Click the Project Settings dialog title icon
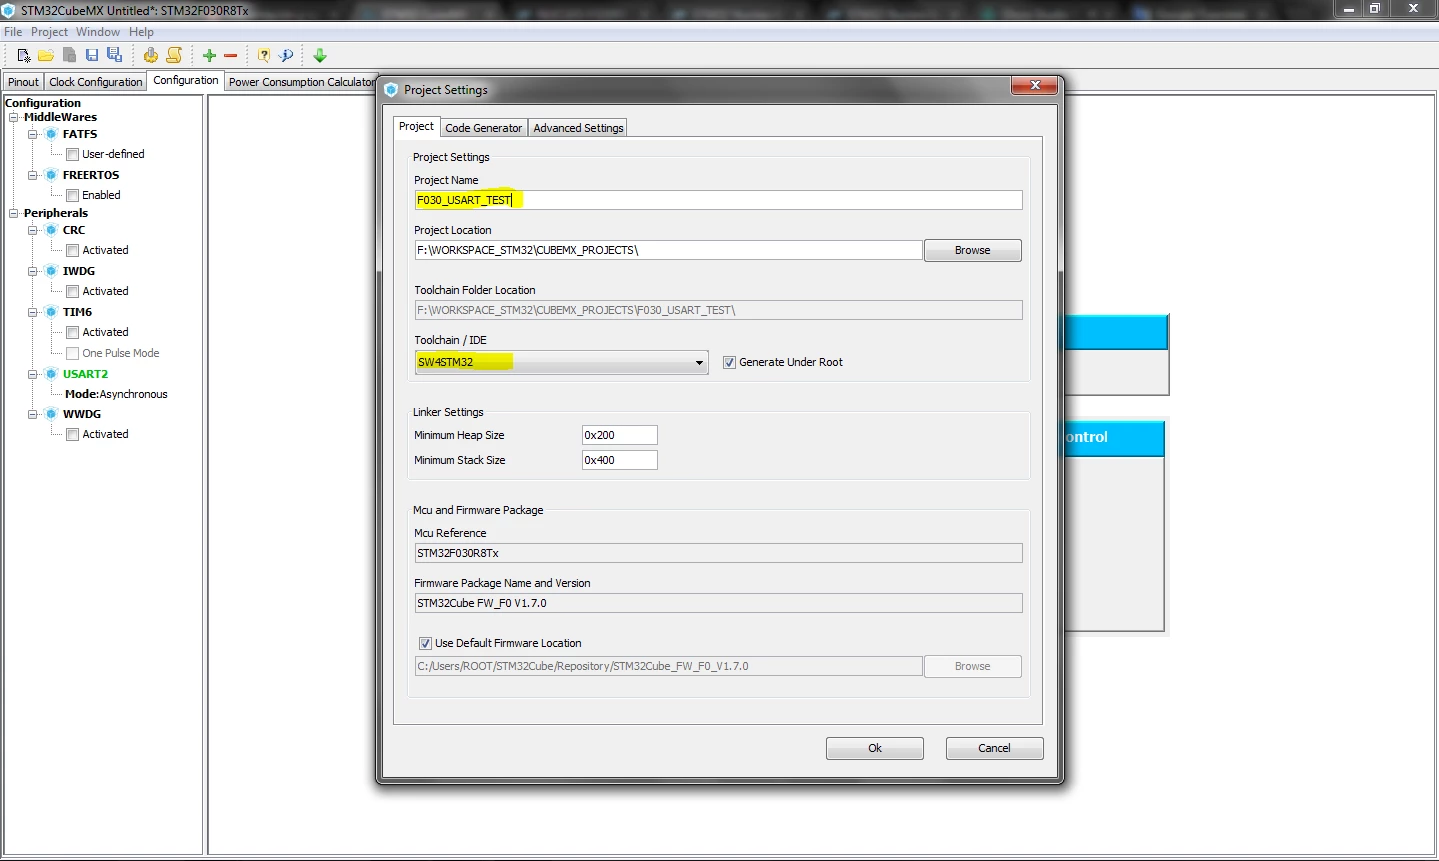Image resolution: width=1439 pixels, height=861 pixels. tap(391, 90)
